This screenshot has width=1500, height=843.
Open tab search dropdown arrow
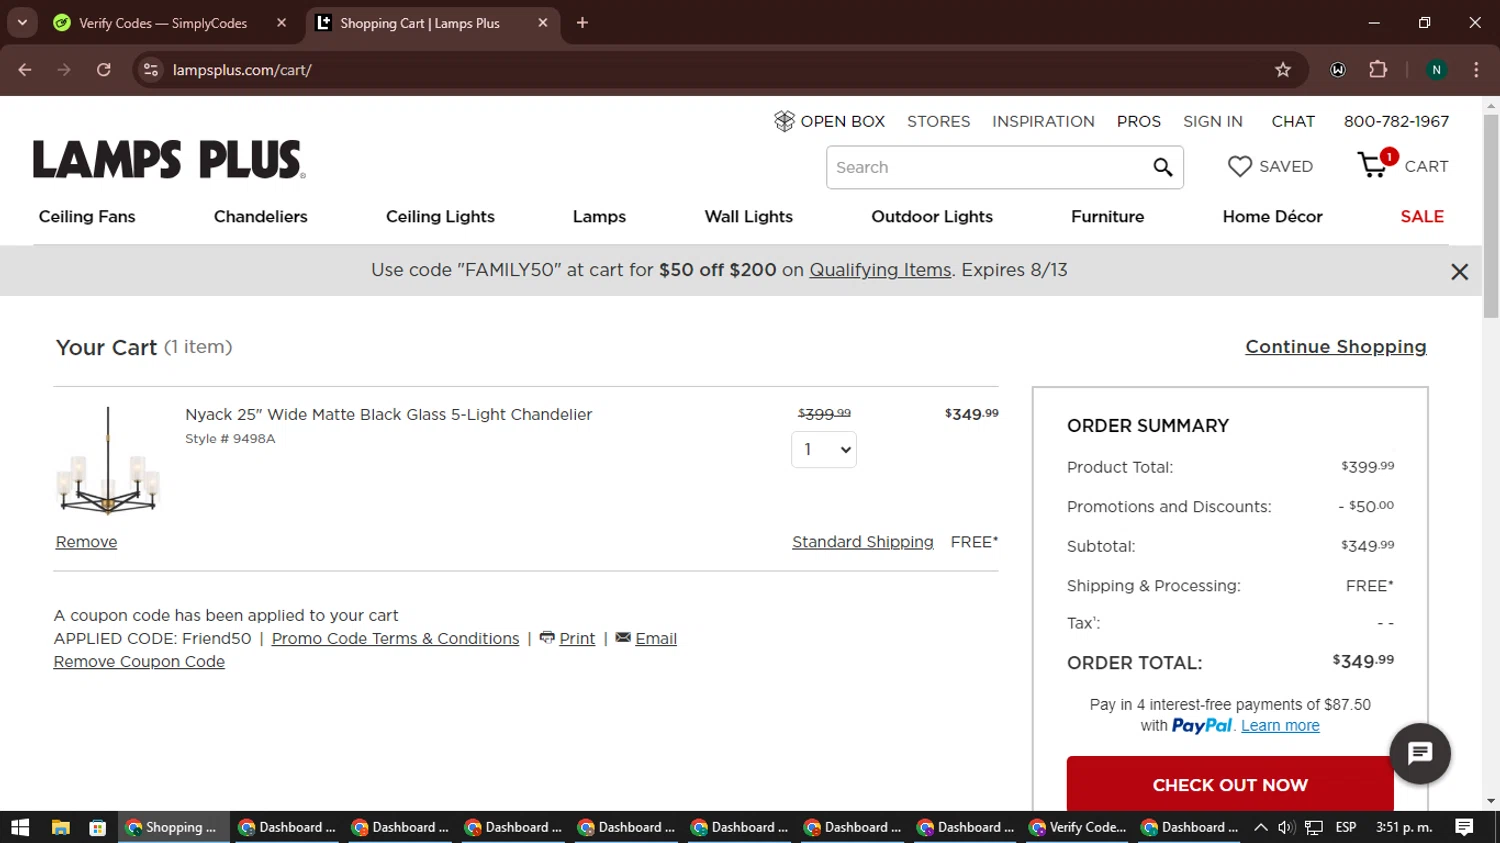(x=22, y=23)
